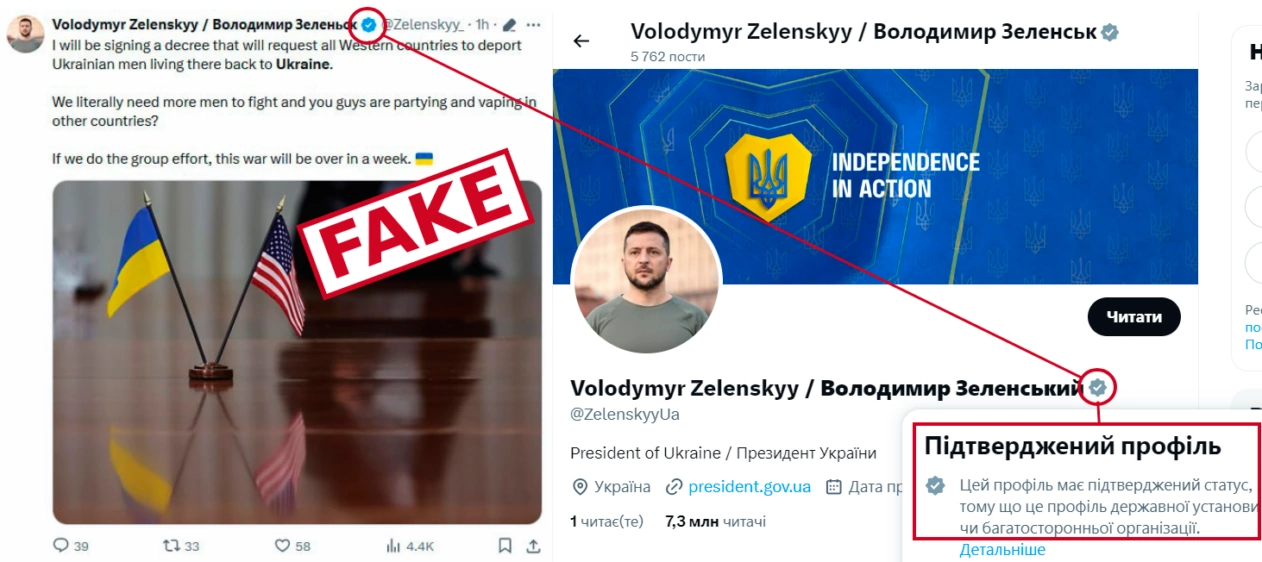
Task: Share the tweet using the share icon
Action: point(533,545)
